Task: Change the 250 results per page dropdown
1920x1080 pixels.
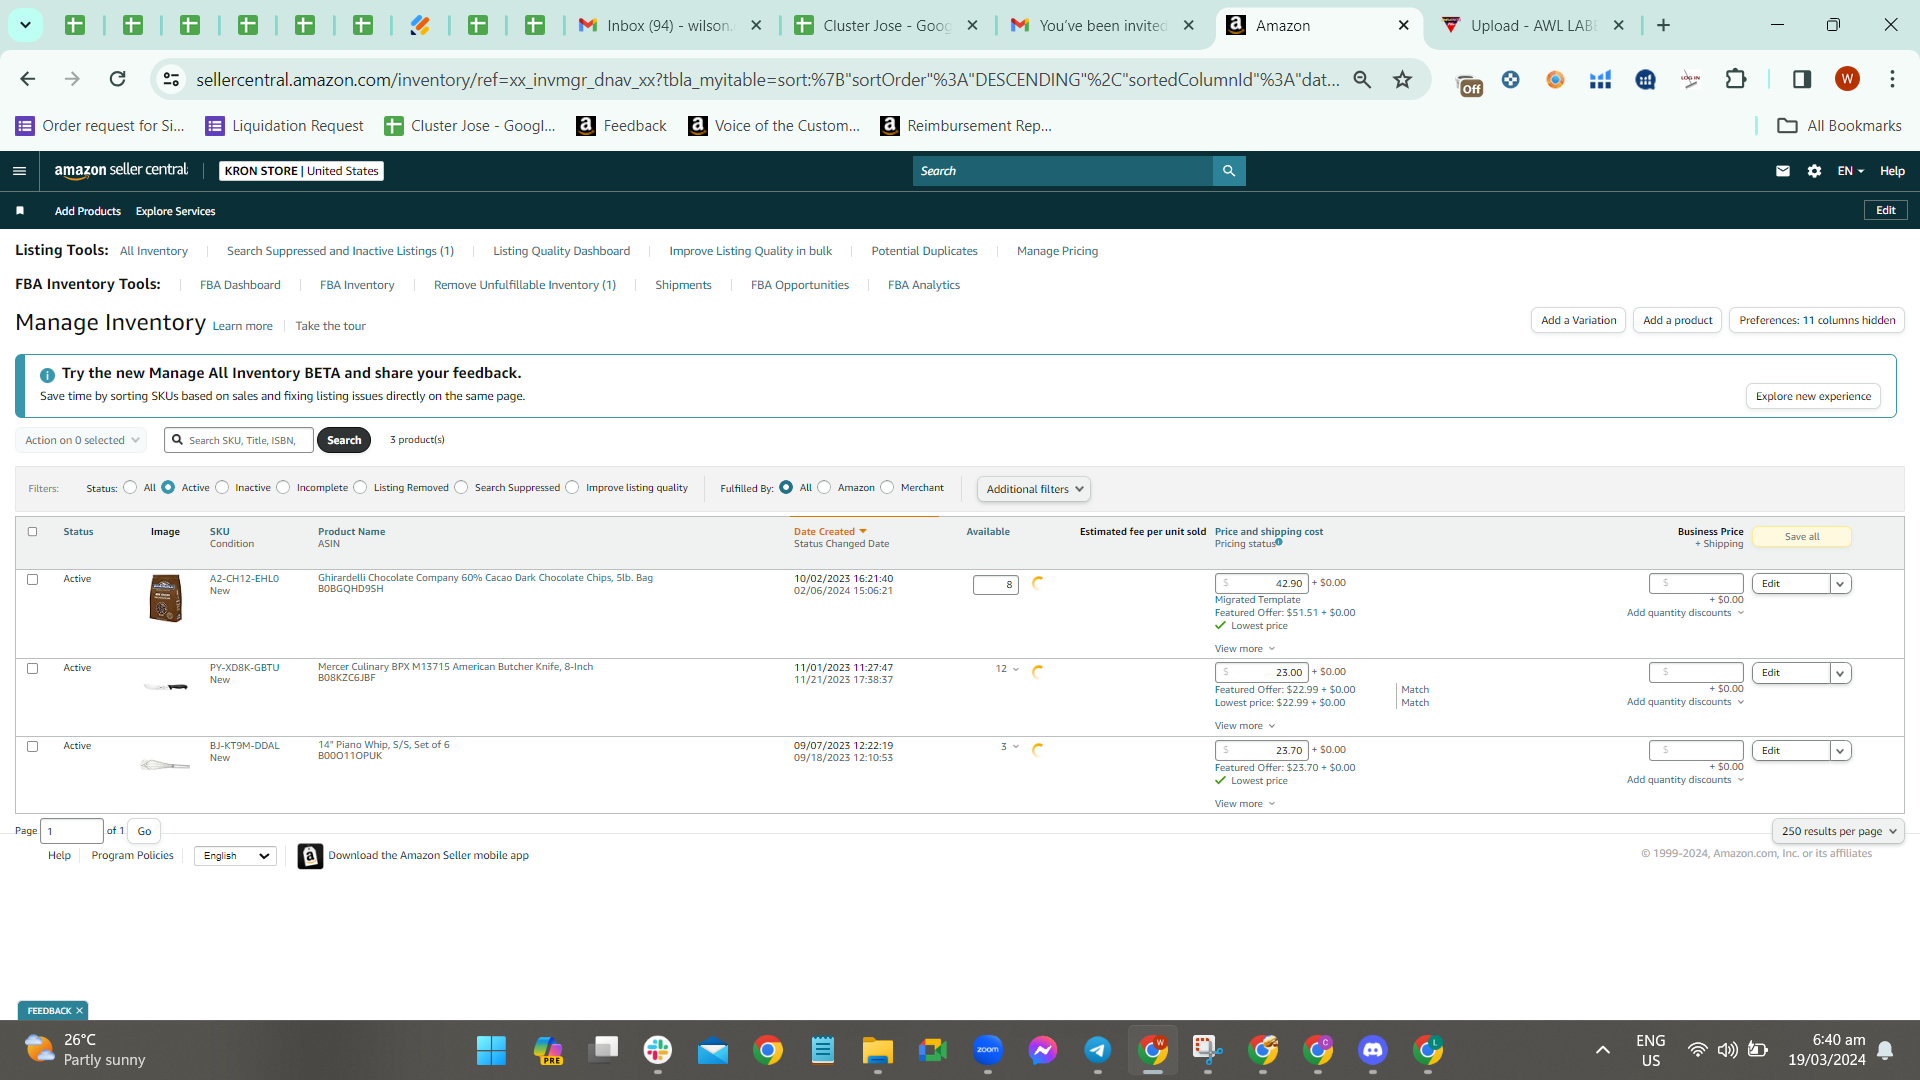Action: tap(1838, 831)
